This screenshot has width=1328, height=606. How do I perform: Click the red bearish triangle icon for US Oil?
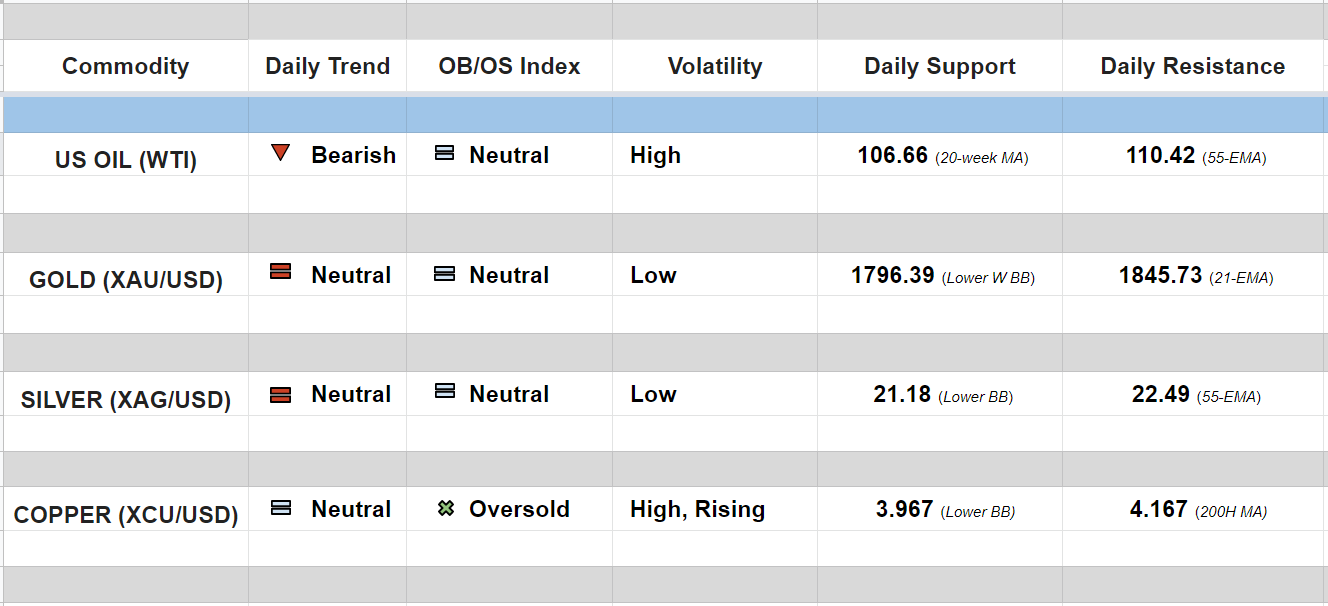[280, 153]
